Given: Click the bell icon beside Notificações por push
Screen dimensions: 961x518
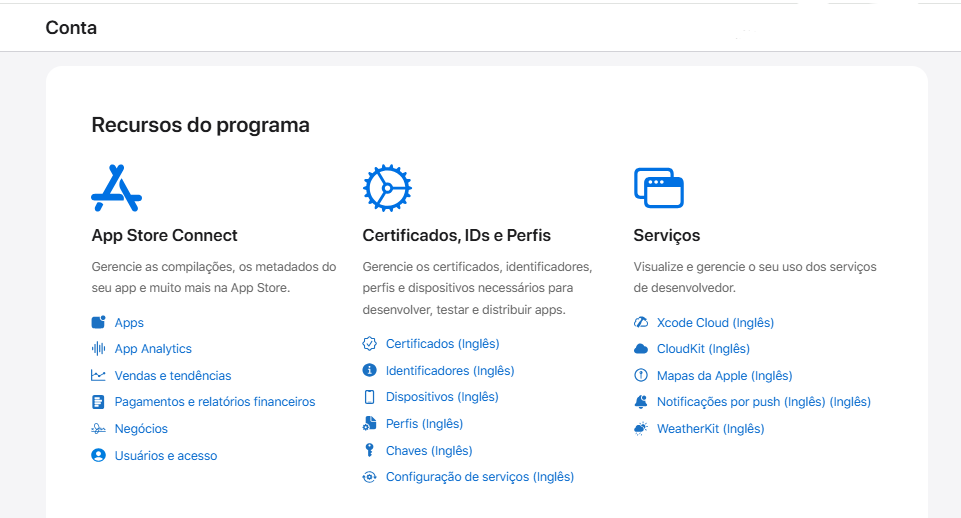Looking at the screenshot, I should pos(641,402).
